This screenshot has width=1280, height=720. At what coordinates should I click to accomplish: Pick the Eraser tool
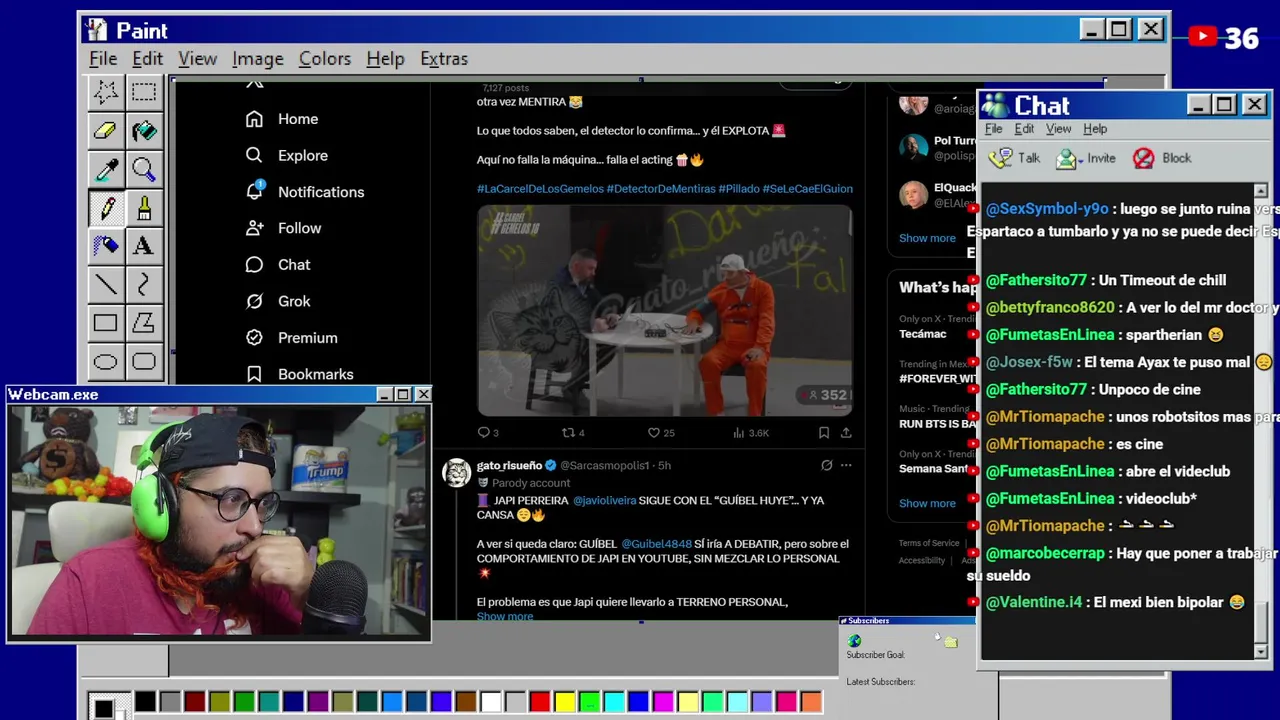click(105, 131)
